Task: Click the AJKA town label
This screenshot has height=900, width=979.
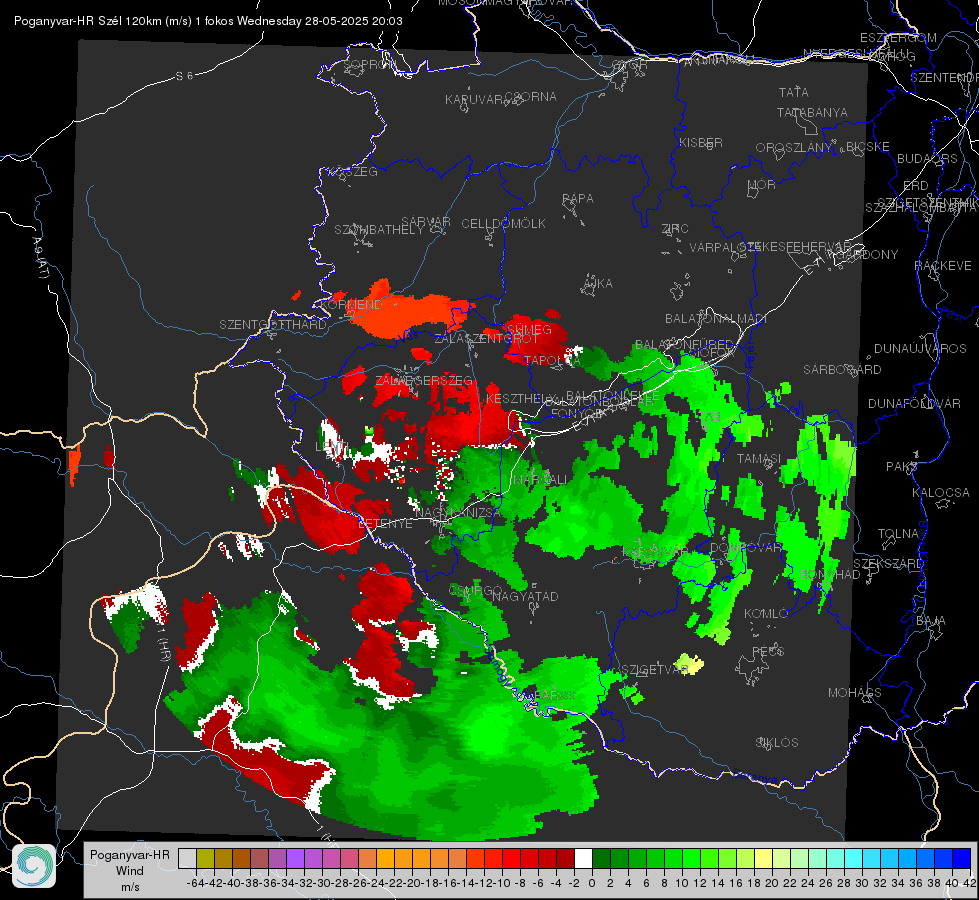Action: pyautogui.click(x=598, y=284)
